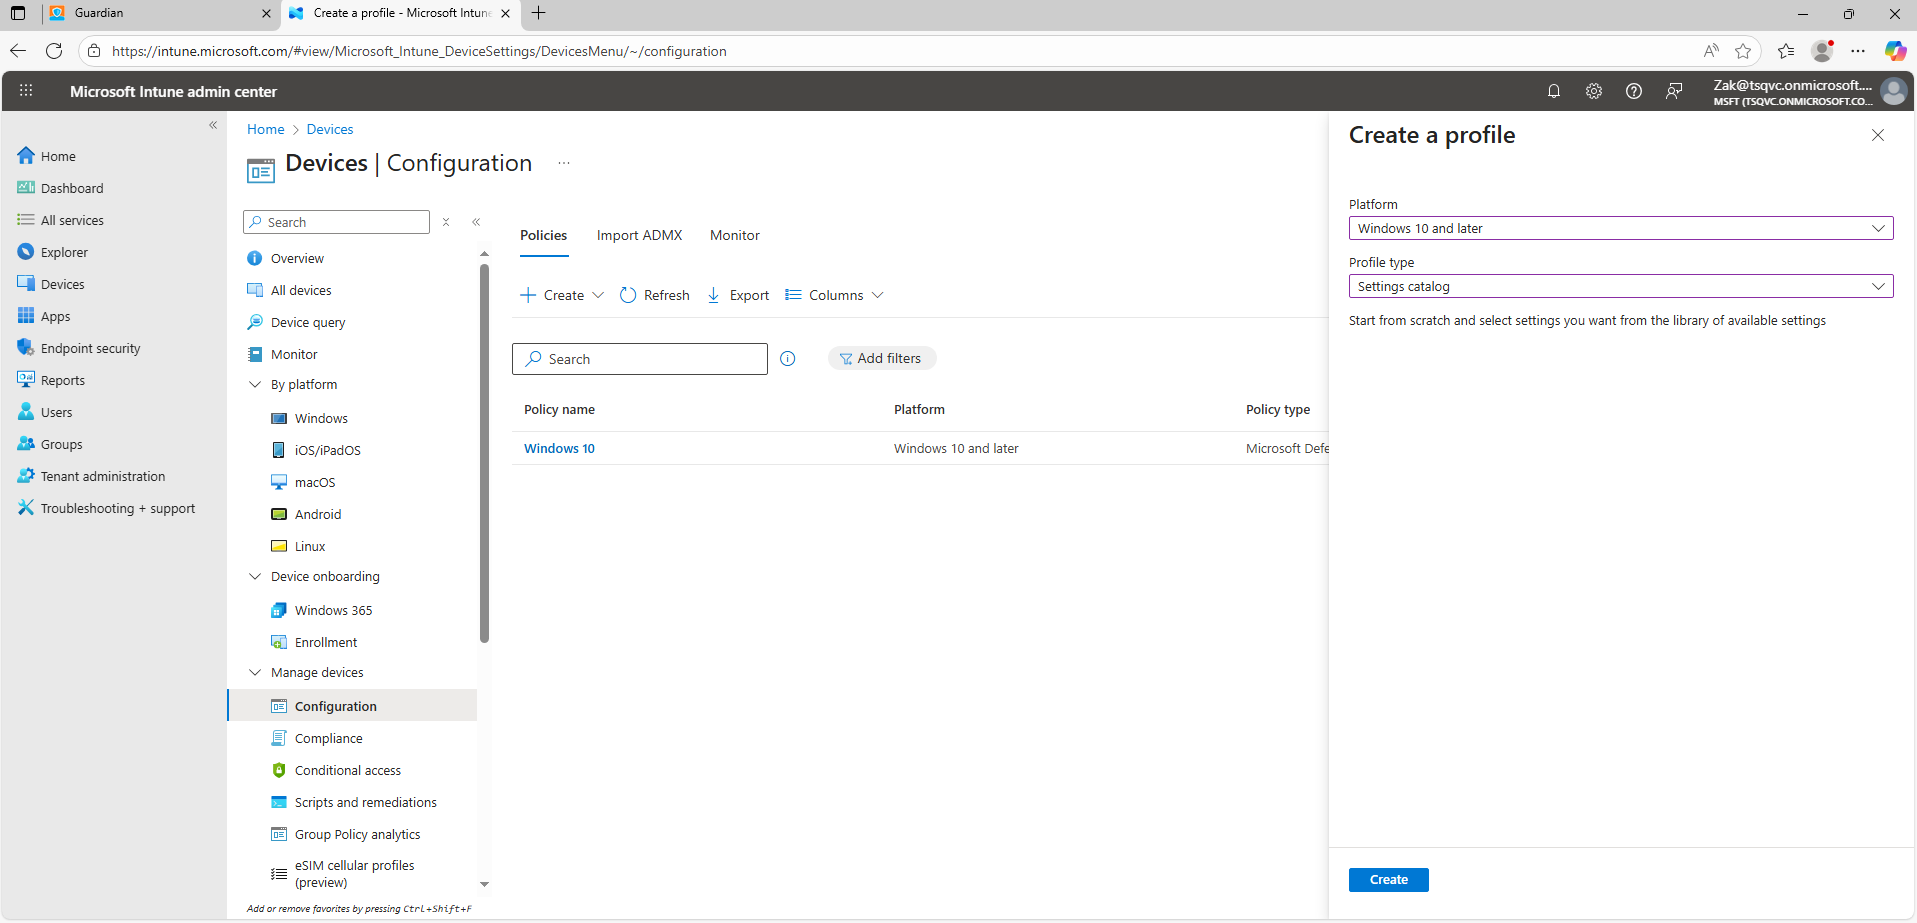Screen dimensions: 1917x923
Task: Open the portal app launcher grid
Action: coord(26,91)
